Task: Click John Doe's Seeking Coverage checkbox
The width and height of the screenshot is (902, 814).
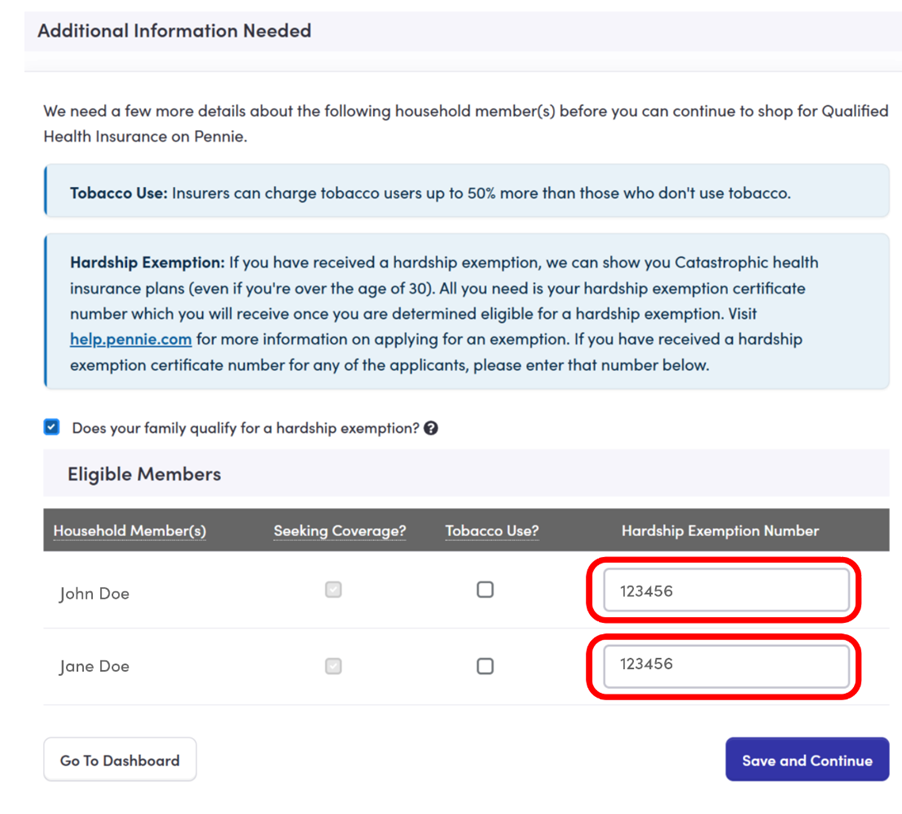Action: coord(333,590)
